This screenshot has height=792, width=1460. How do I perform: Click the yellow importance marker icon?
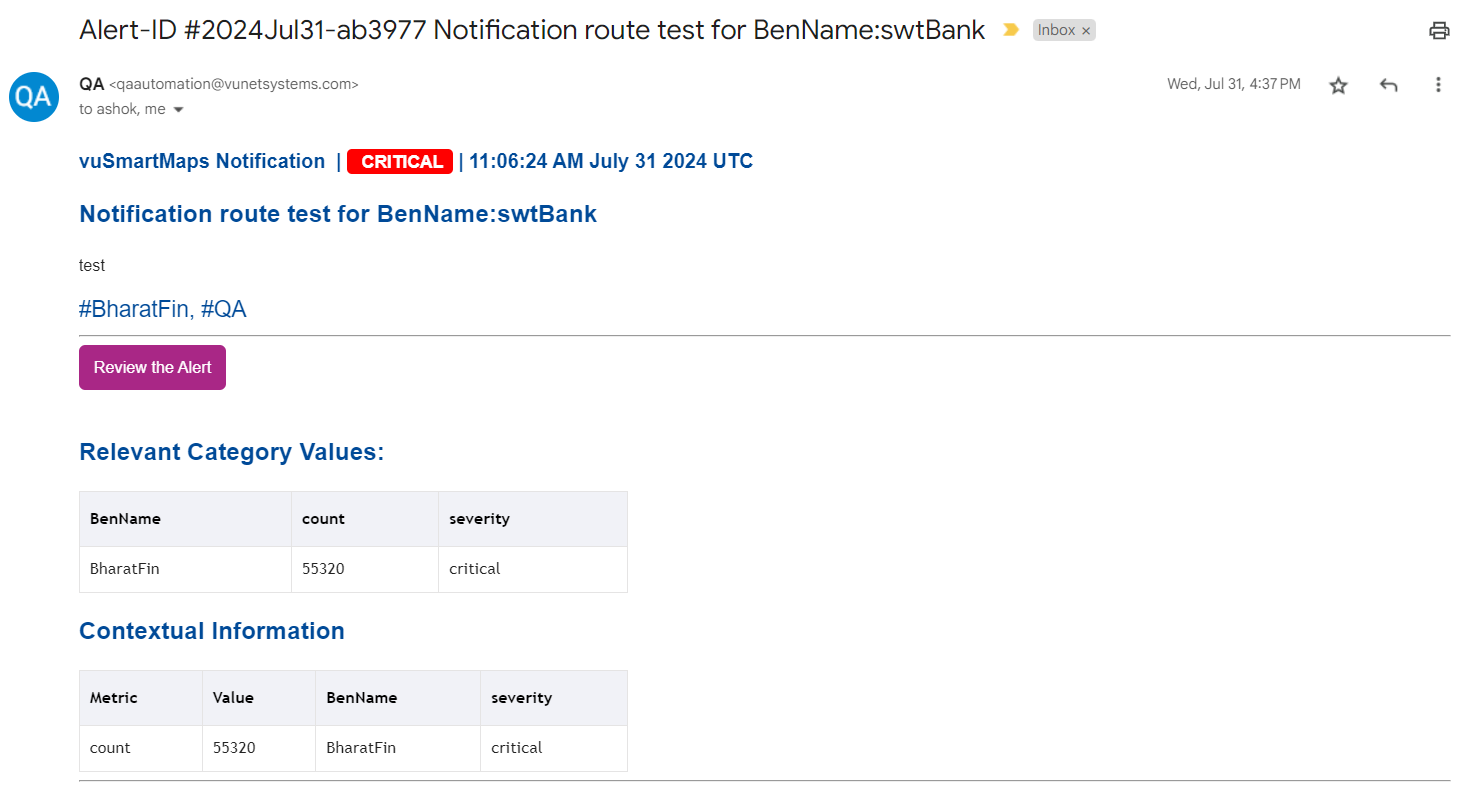1011,30
